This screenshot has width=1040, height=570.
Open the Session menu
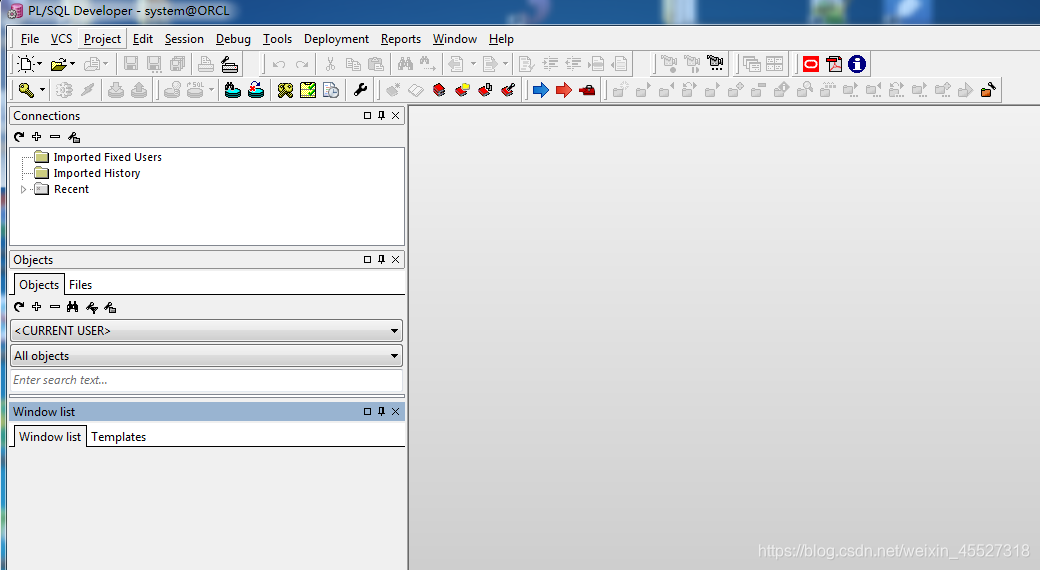184,39
